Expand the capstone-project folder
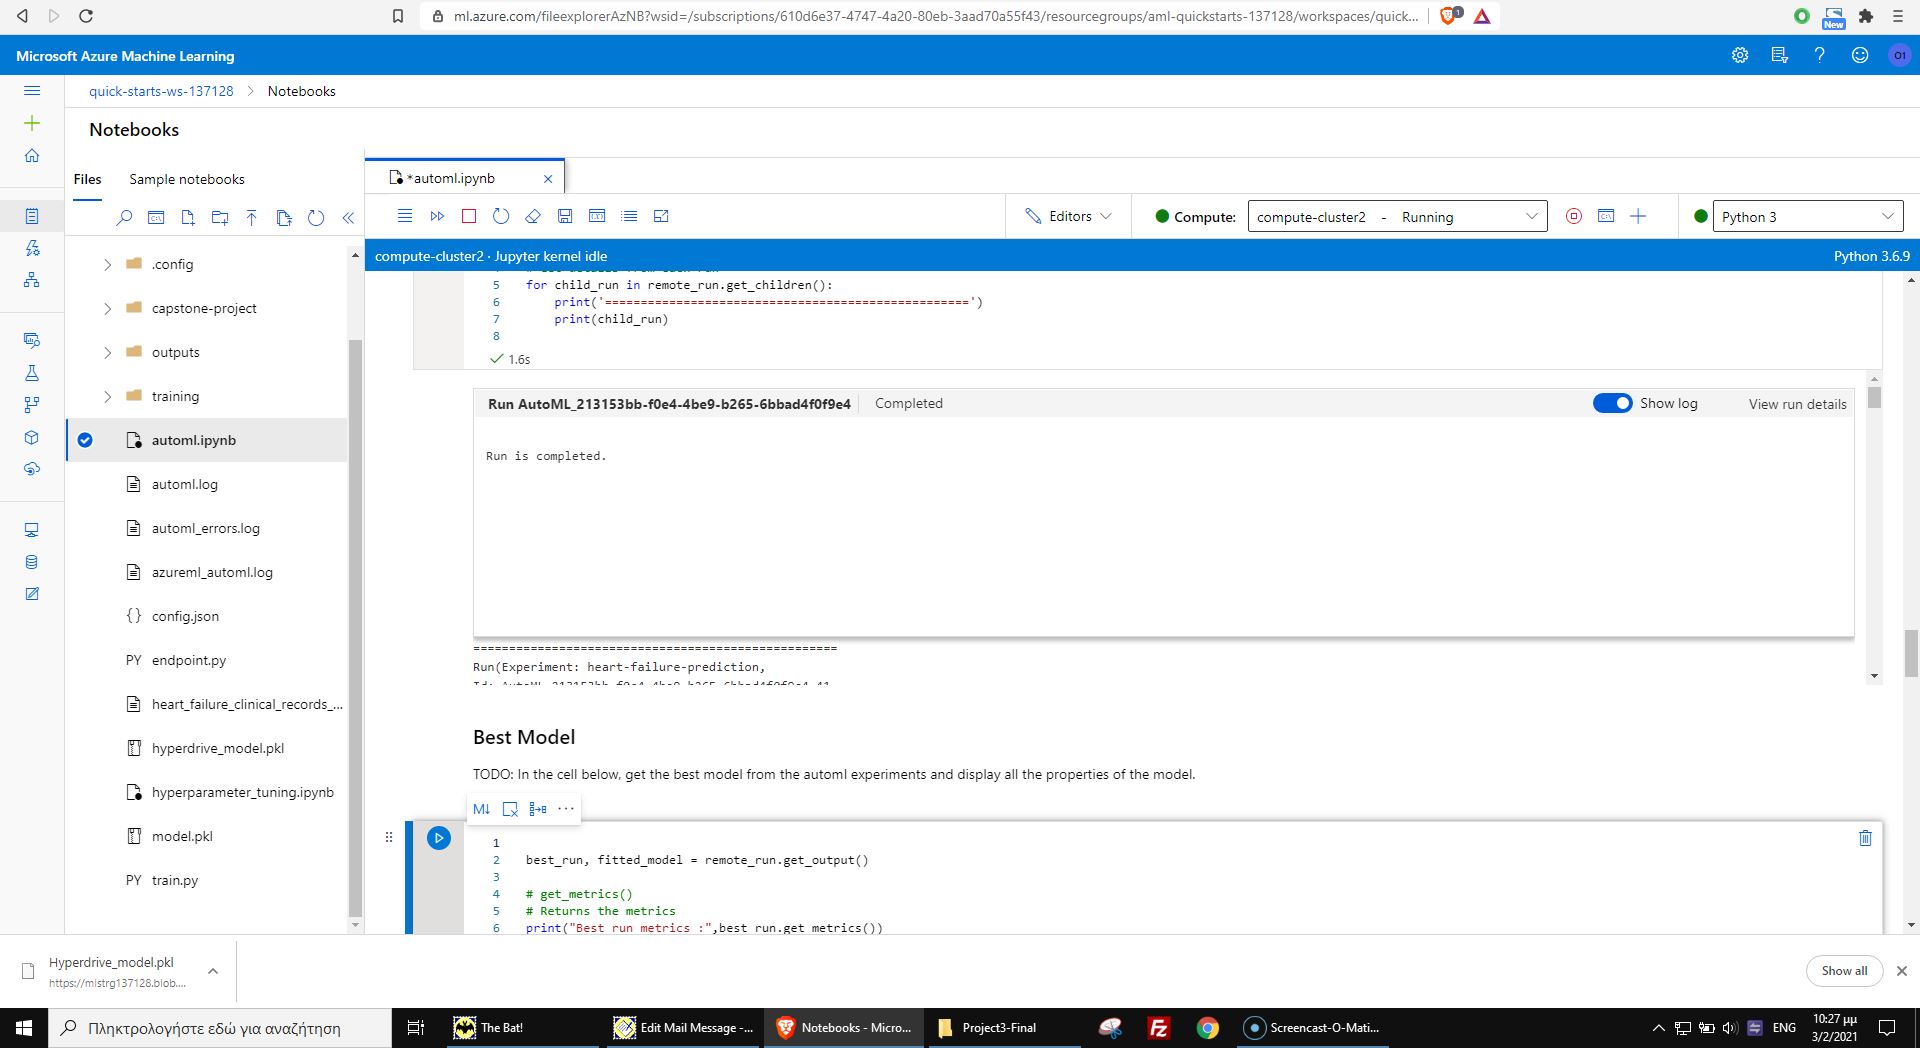The image size is (1920, 1048). click(x=107, y=309)
